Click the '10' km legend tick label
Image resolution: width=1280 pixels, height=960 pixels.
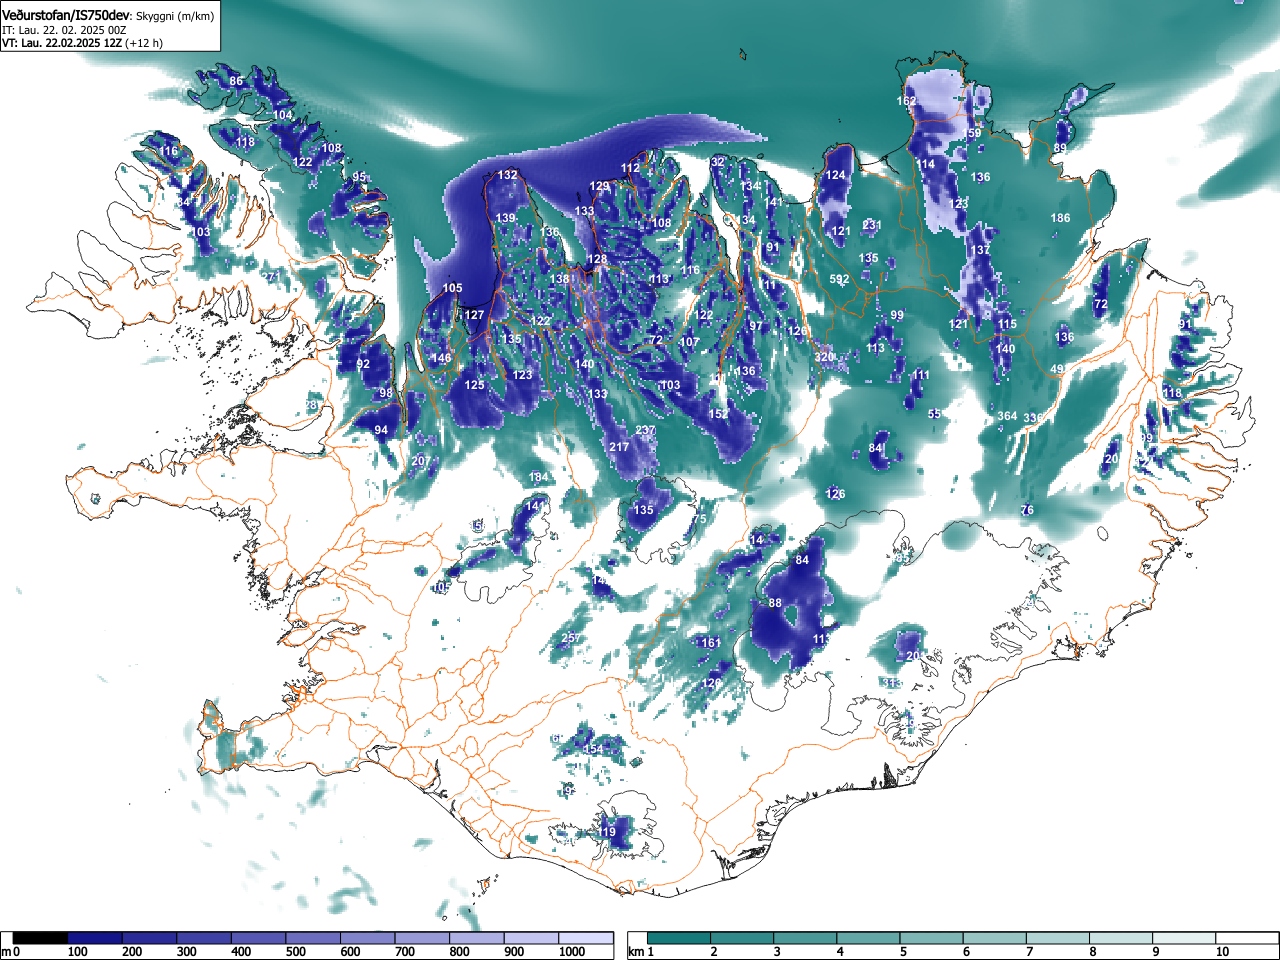[1222, 952]
